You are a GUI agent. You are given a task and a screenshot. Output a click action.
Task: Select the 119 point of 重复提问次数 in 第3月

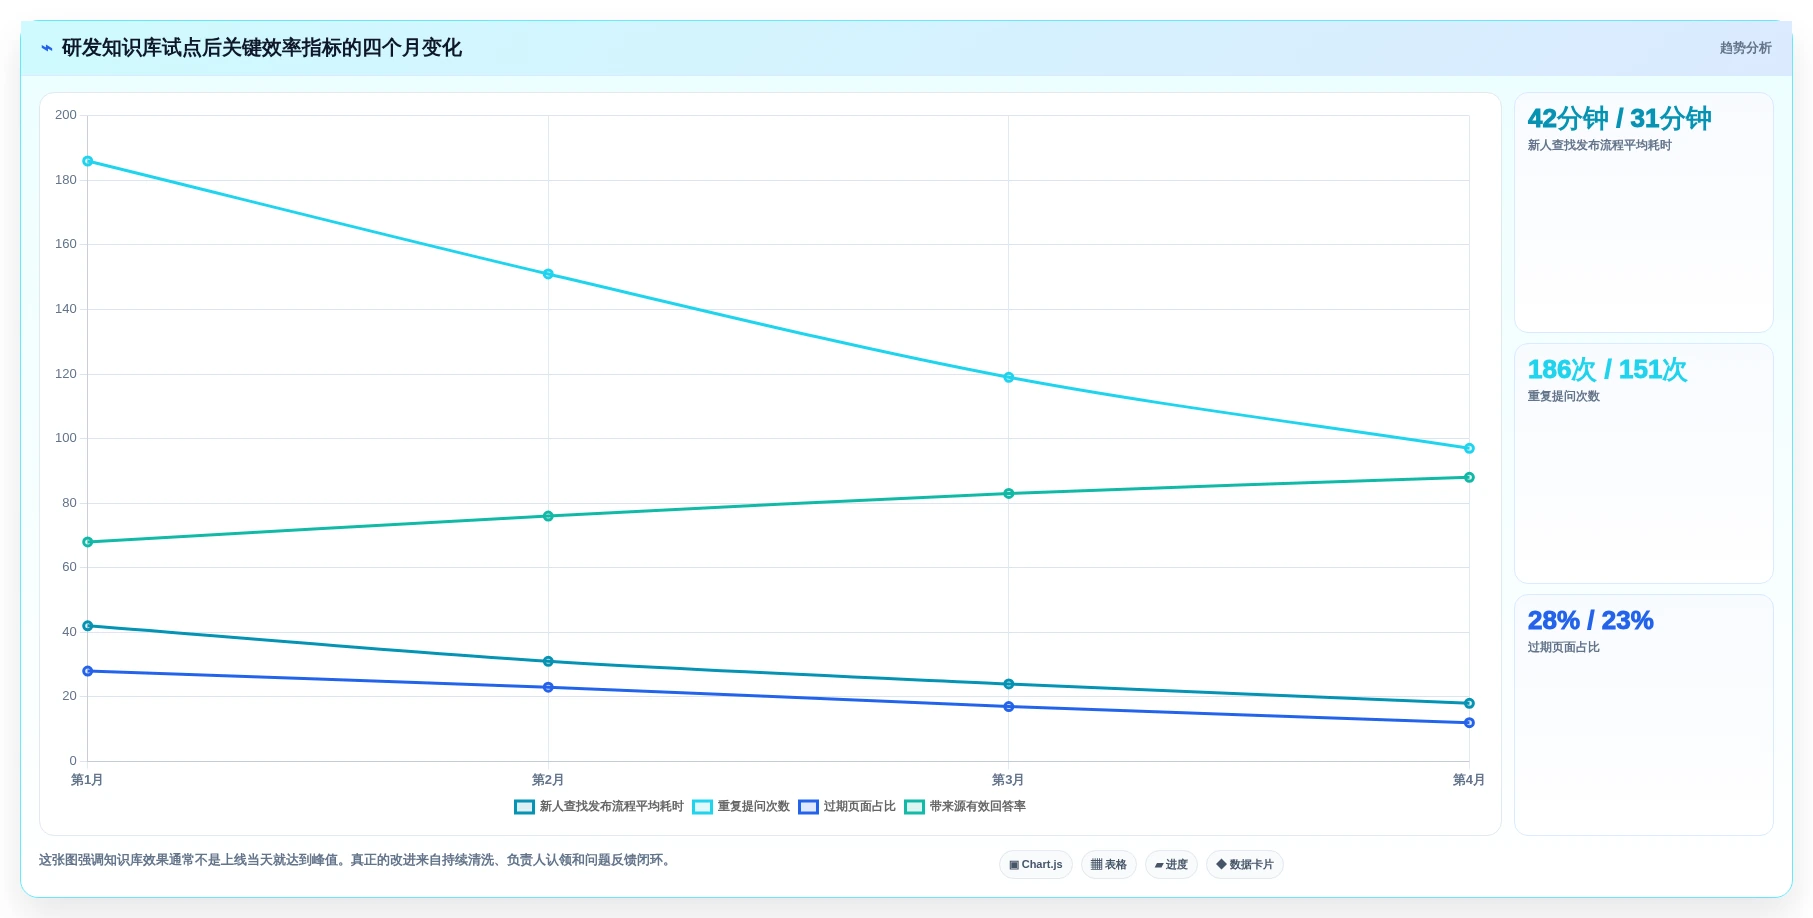pos(1009,377)
